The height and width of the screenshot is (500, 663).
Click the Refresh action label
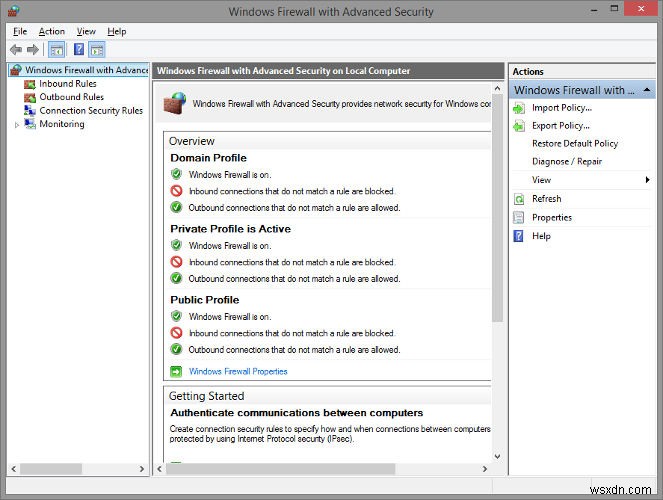pyautogui.click(x=547, y=199)
